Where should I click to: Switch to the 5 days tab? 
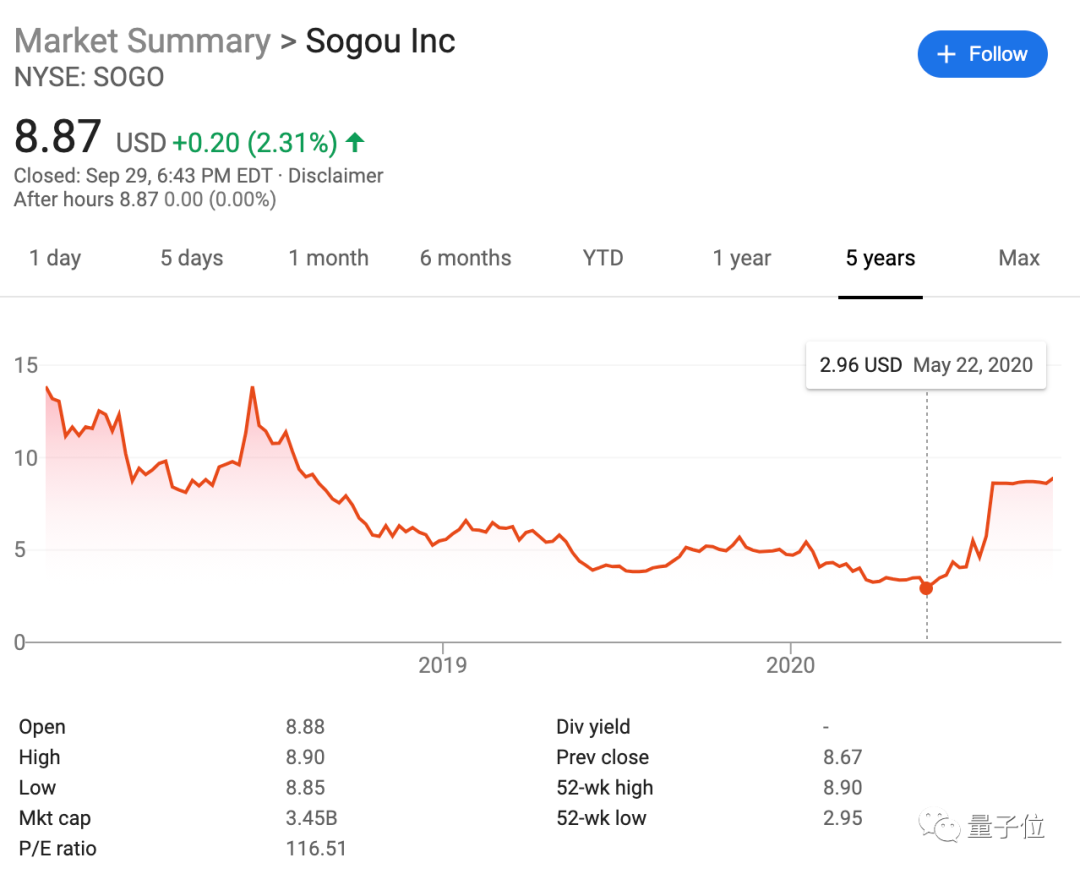pyautogui.click(x=191, y=258)
